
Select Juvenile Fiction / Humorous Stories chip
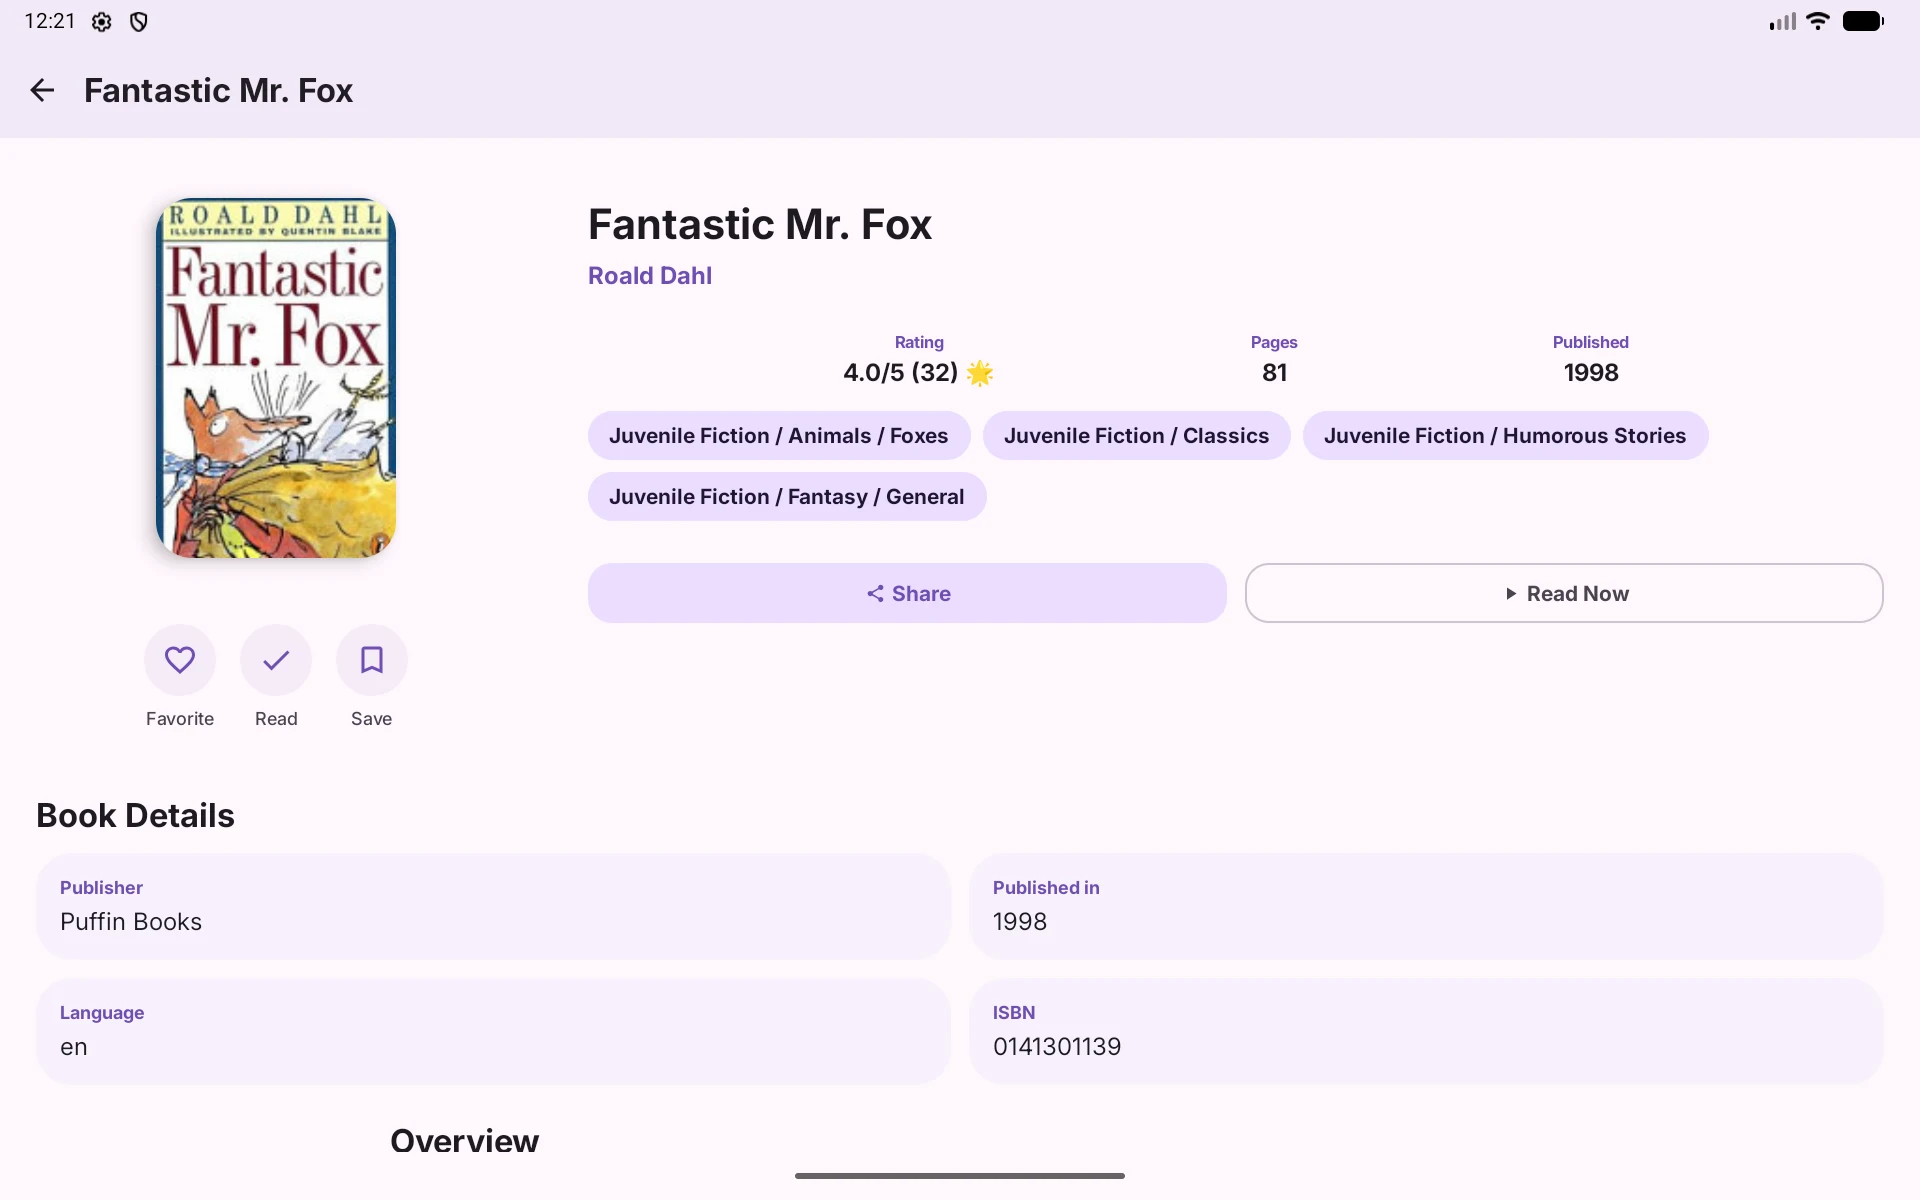tap(1505, 436)
